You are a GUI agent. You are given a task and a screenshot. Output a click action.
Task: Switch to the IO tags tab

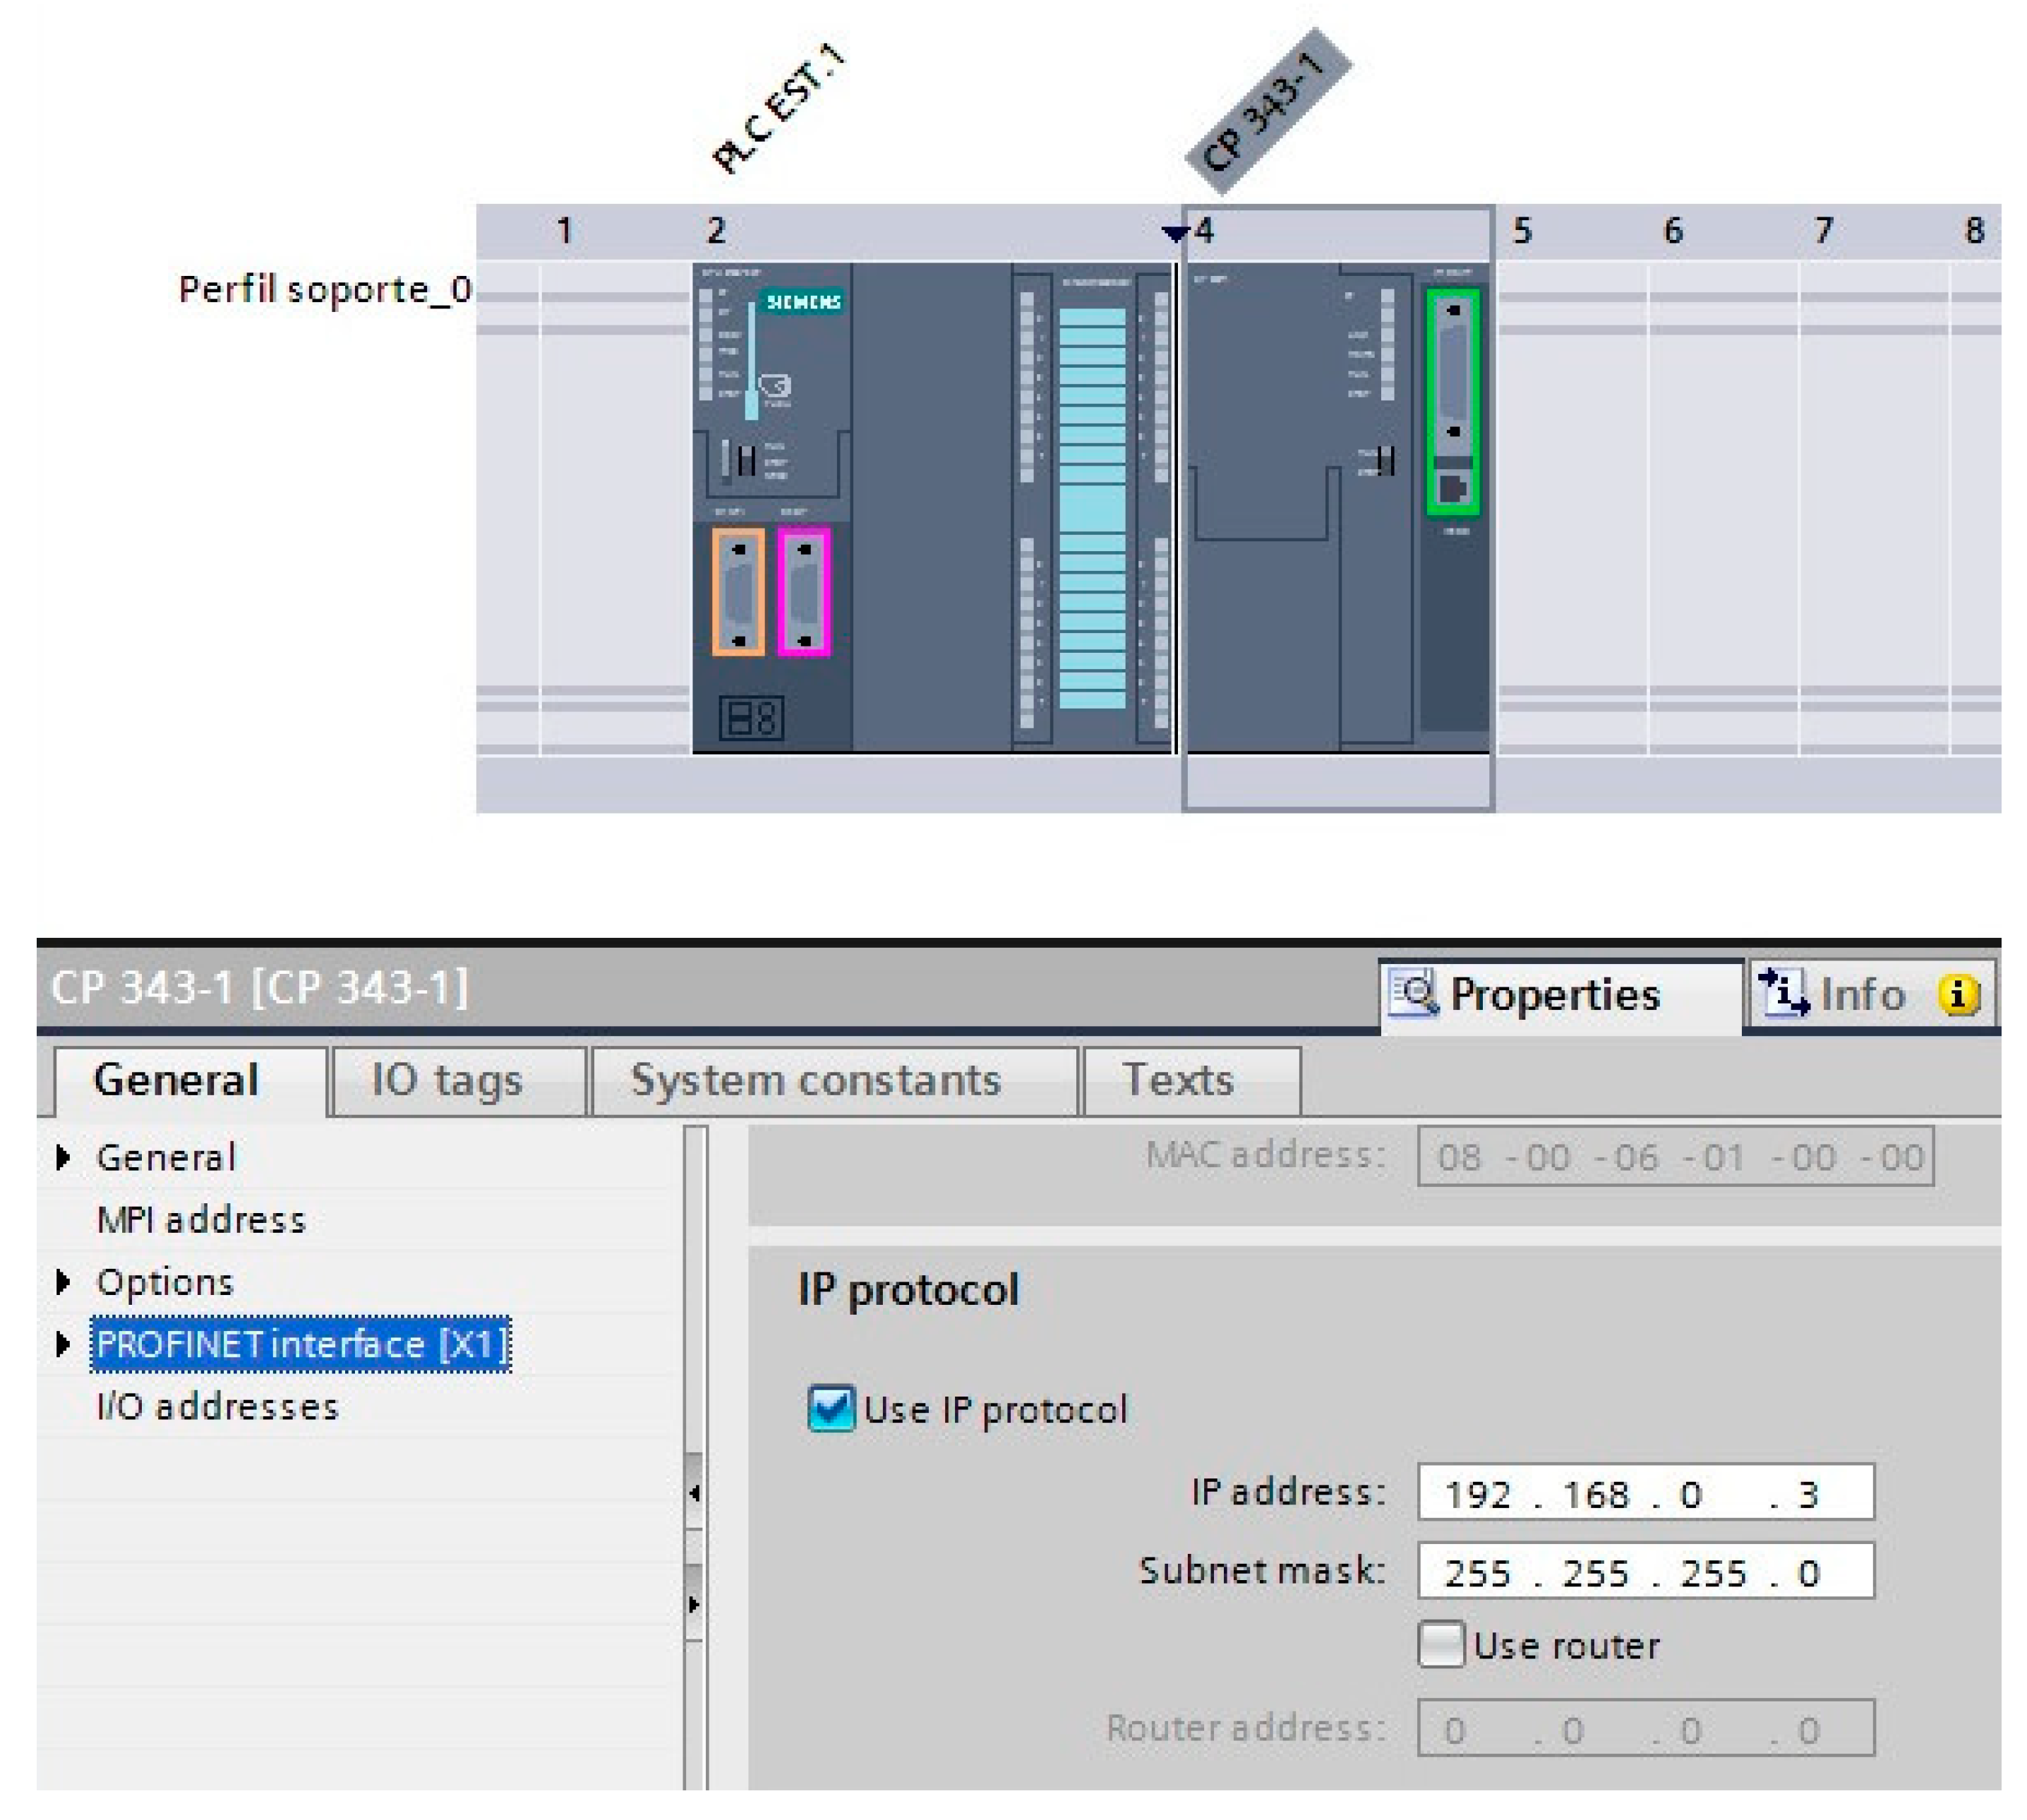click(447, 1080)
